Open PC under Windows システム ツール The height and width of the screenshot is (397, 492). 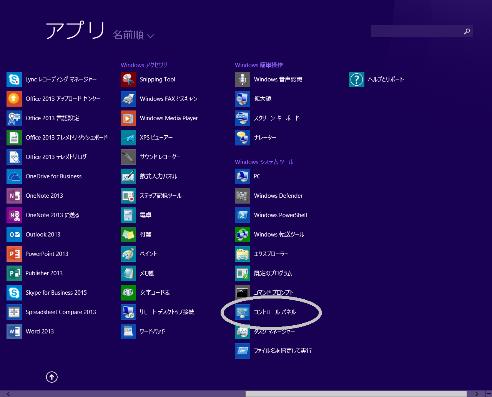(248, 176)
